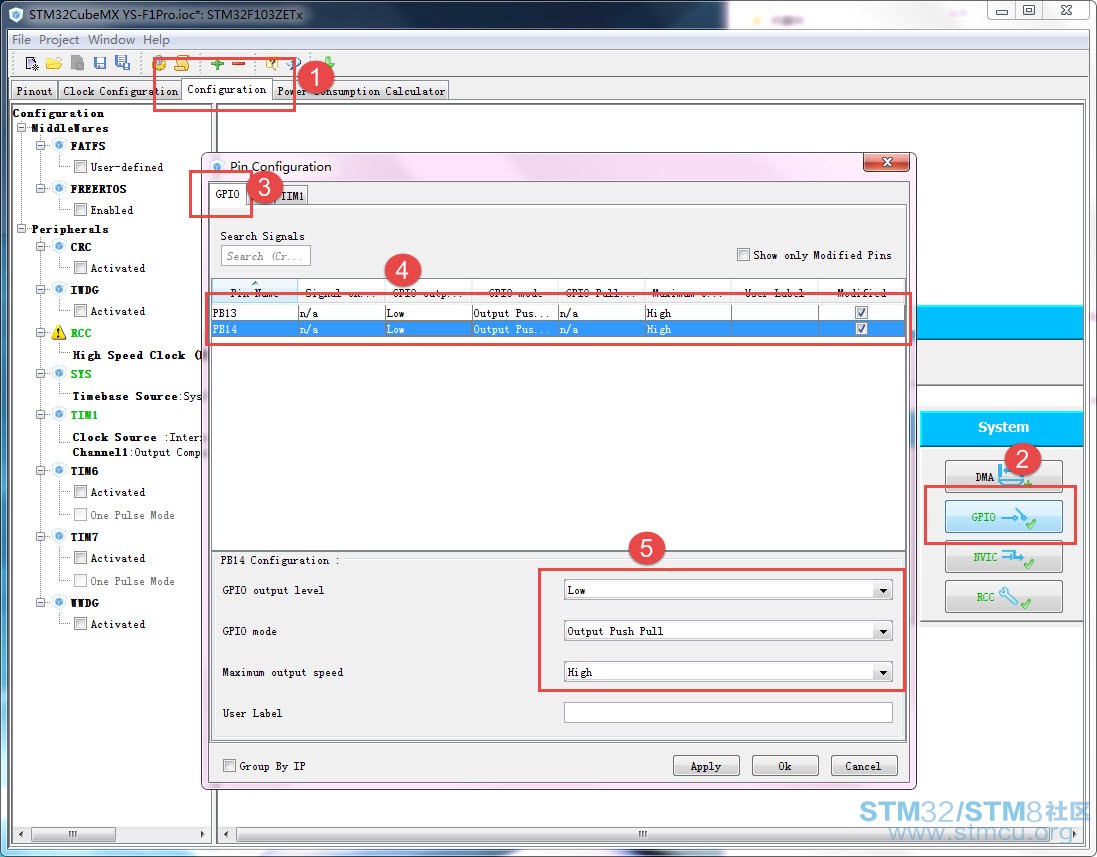
Task: Check Activated under TIM6
Action: pyautogui.click(x=81, y=491)
